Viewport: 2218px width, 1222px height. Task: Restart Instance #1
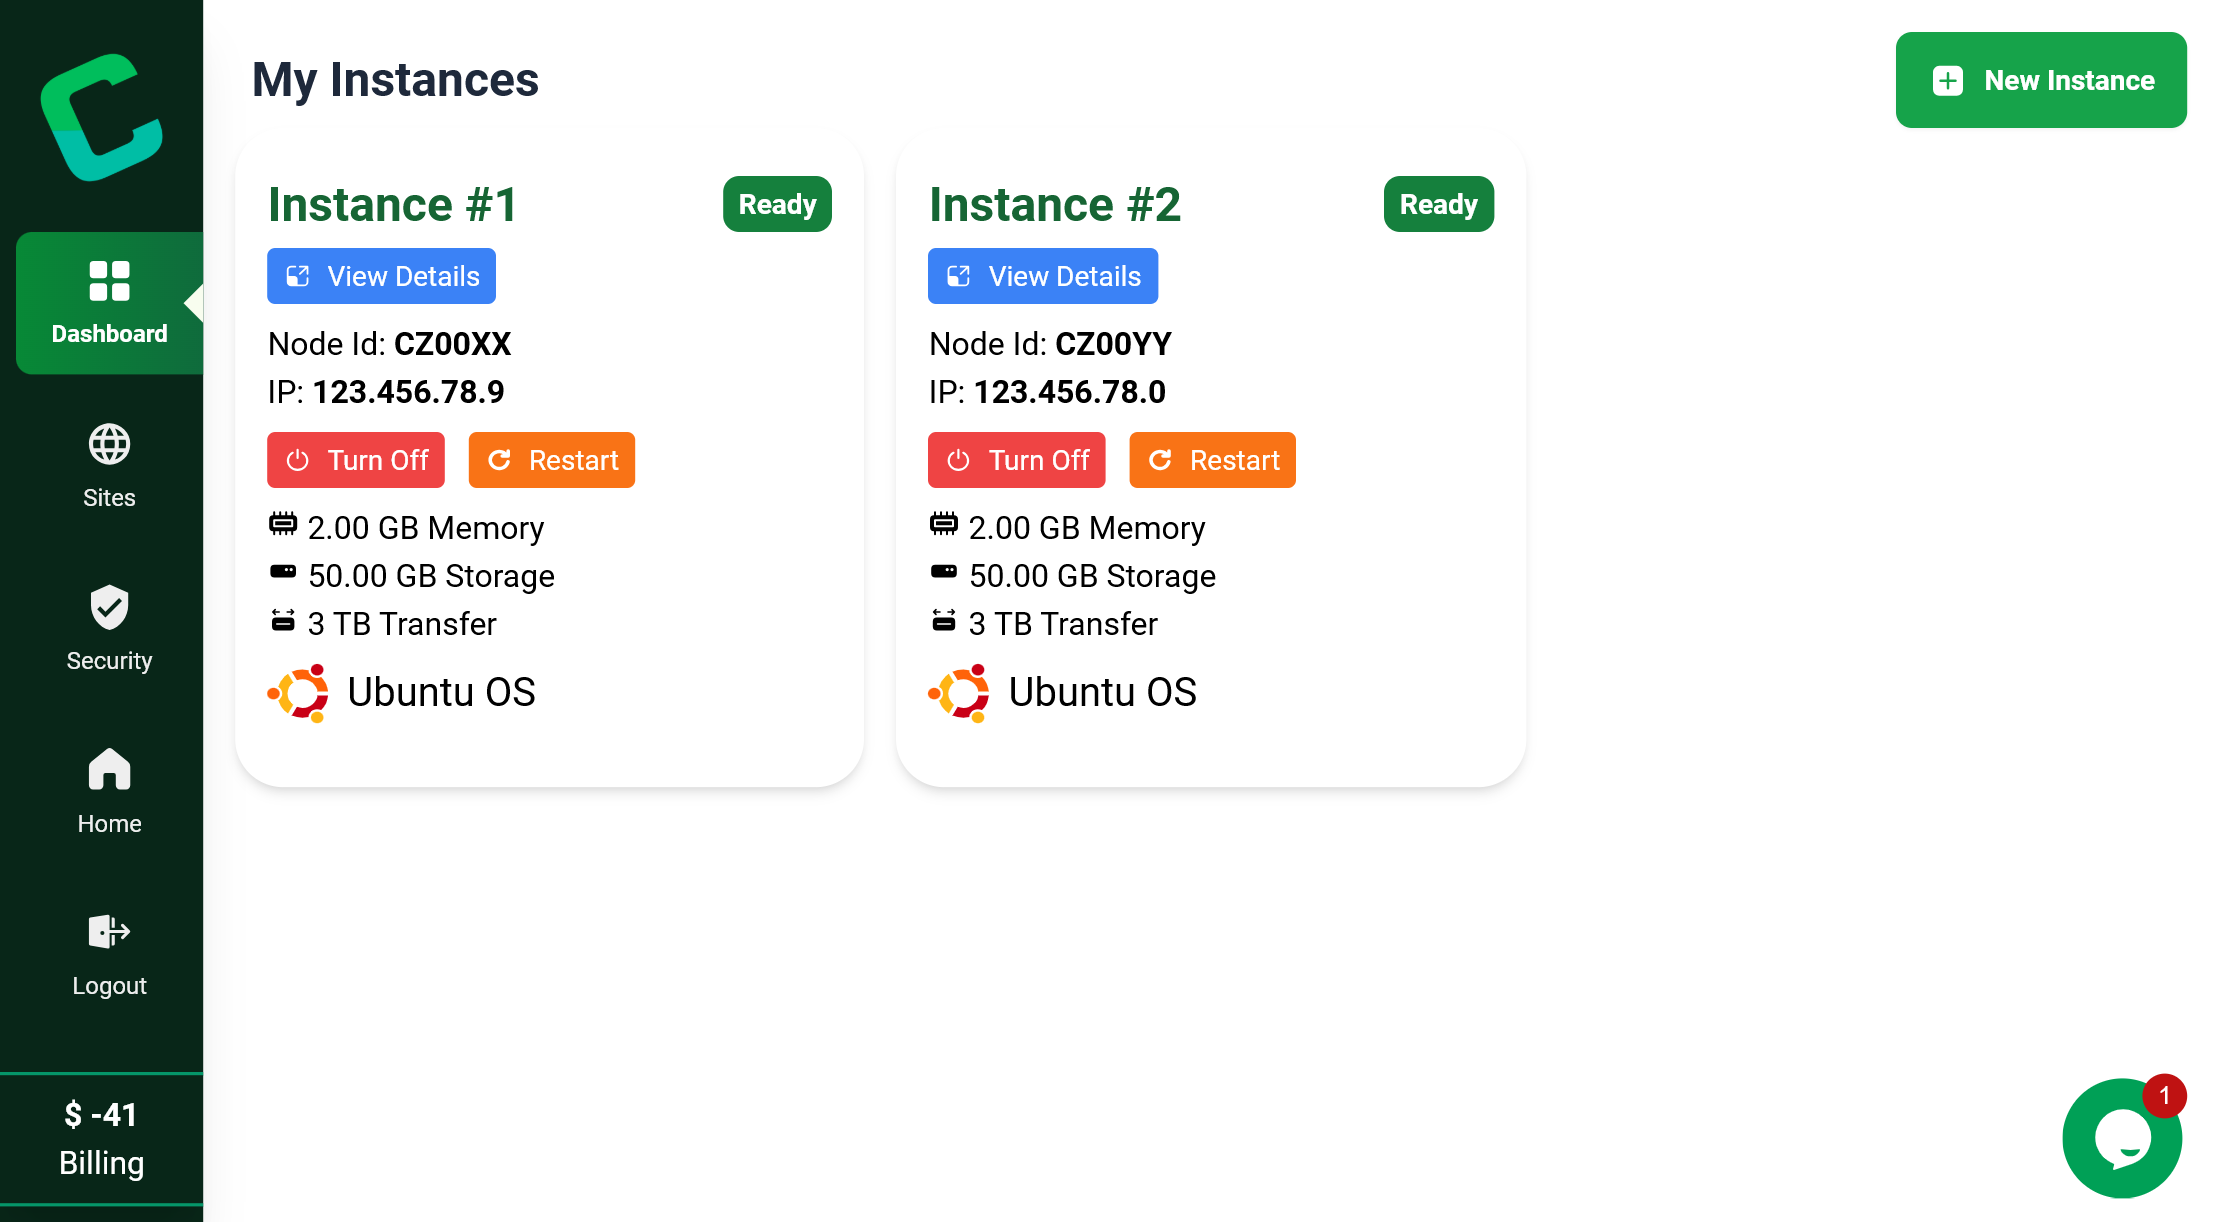[x=551, y=460]
